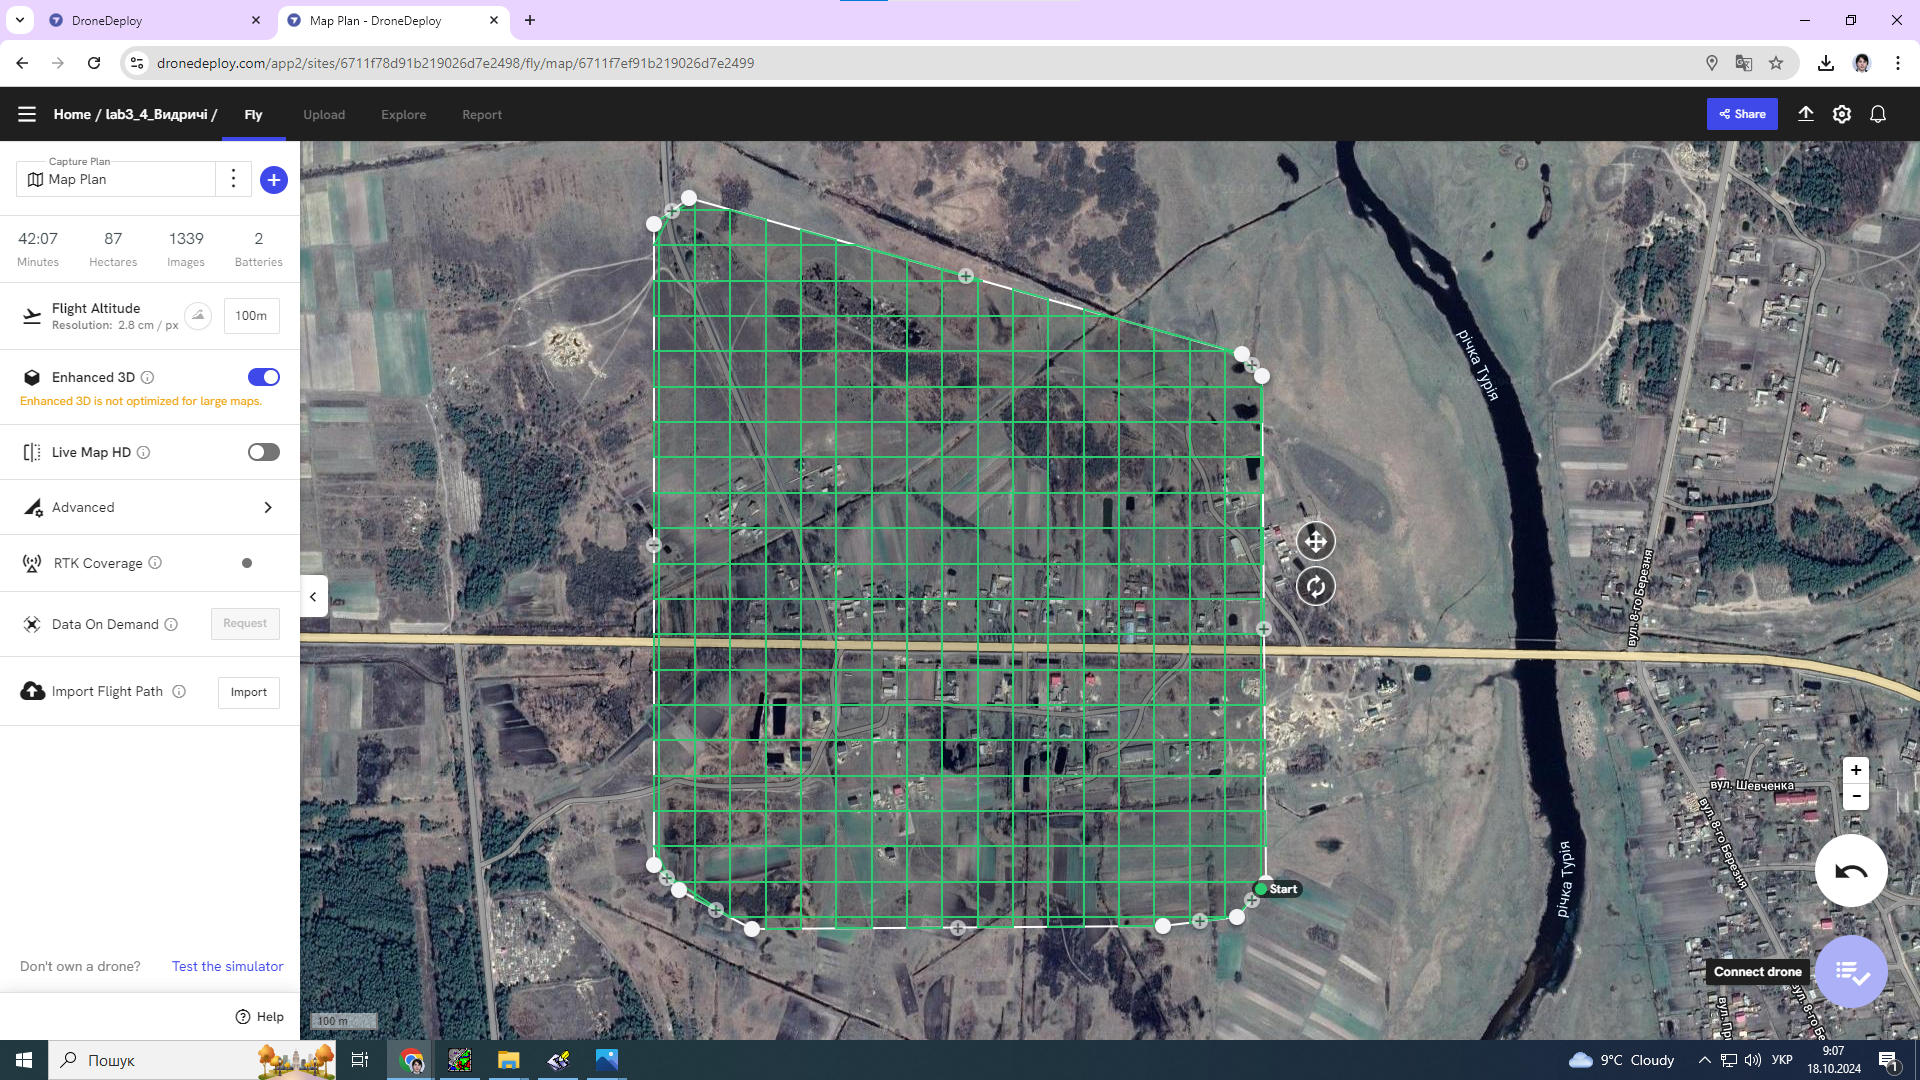Click the upload arrow icon in header

(x=1806, y=114)
